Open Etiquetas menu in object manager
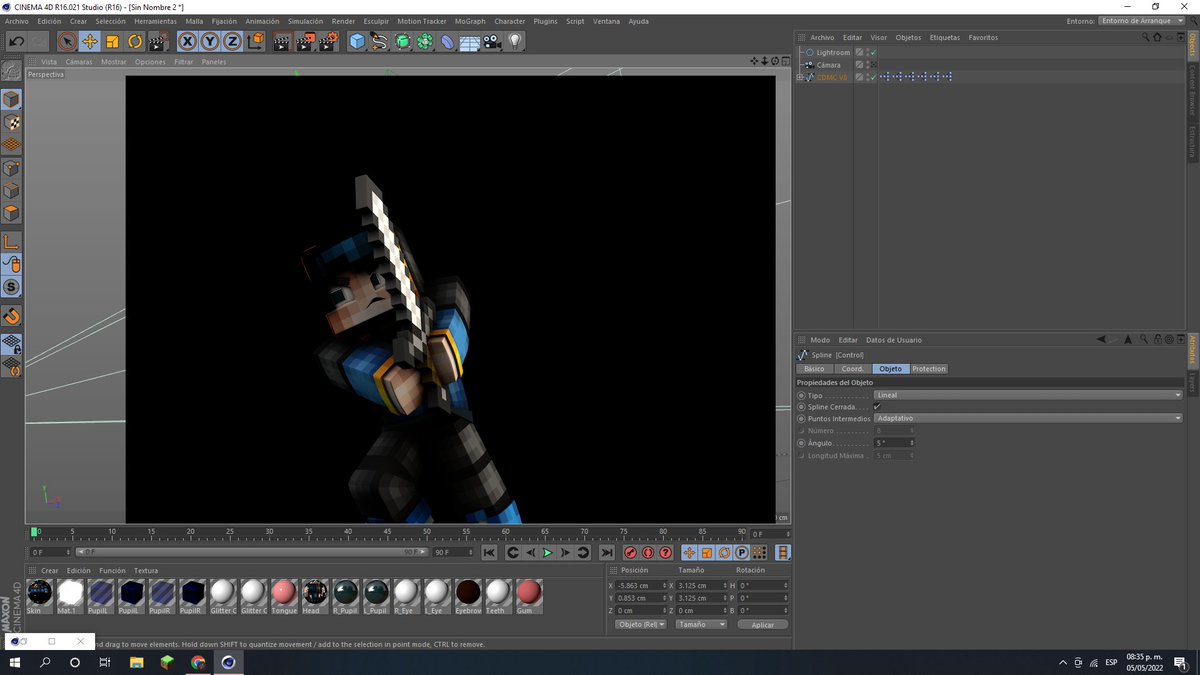Screen dimensions: 1200x675 tap(944, 38)
